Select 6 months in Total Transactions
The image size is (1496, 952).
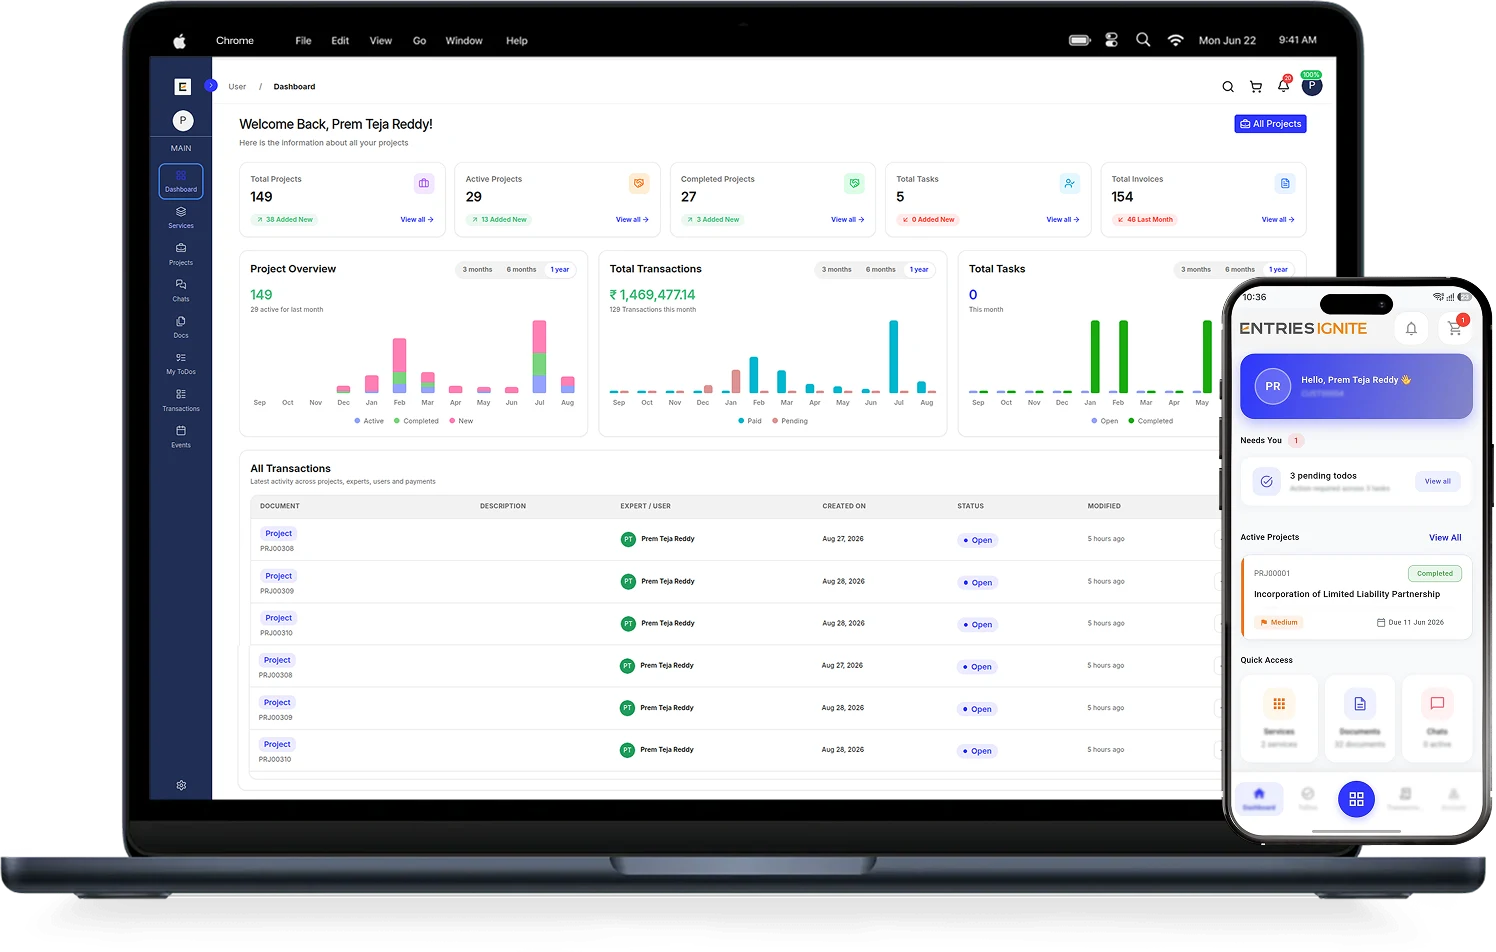click(x=881, y=270)
